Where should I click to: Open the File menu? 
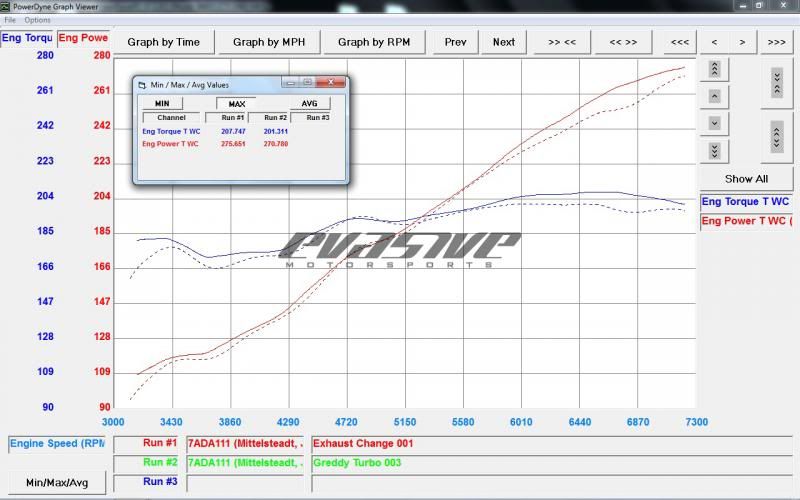click(10, 20)
